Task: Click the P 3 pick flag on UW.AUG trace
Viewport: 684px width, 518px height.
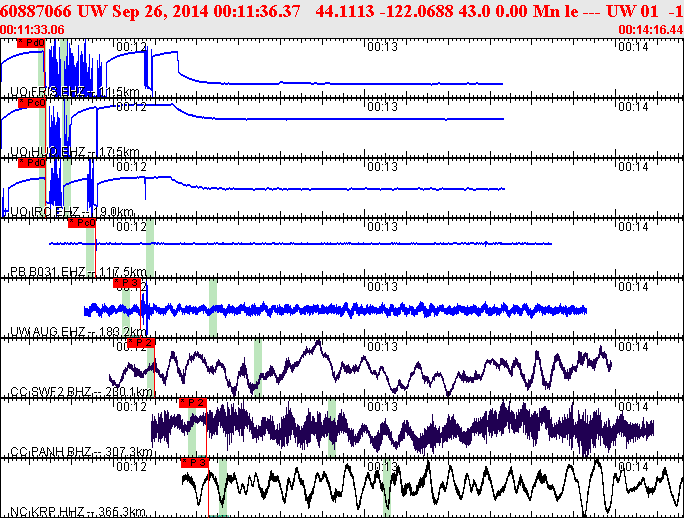Action: point(130,283)
